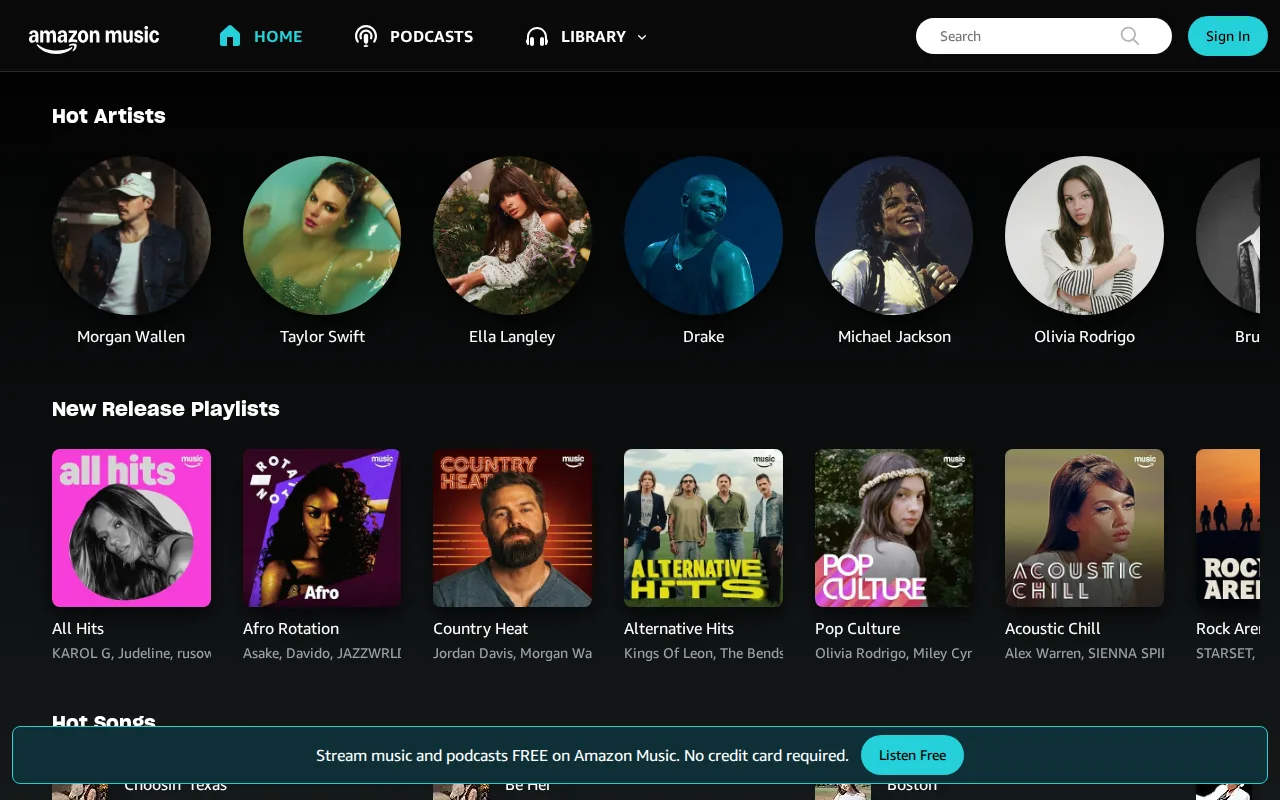
Task: Open the Acoustic Chill playlist cover
Action: 1084,528
